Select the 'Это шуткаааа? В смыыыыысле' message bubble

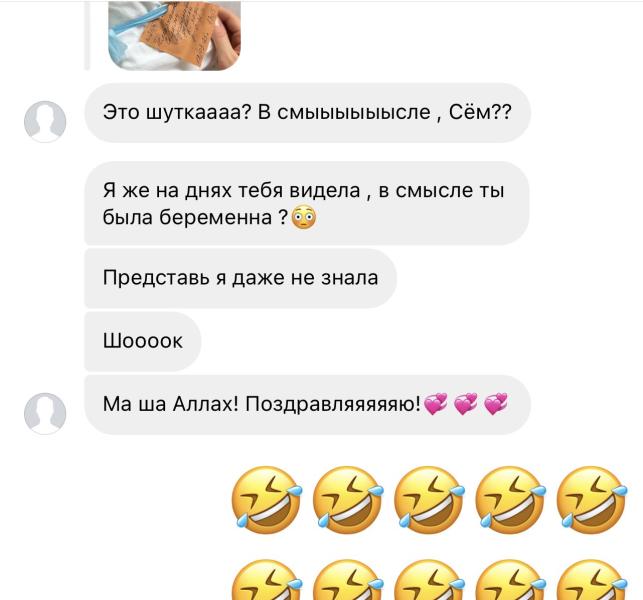308,113
